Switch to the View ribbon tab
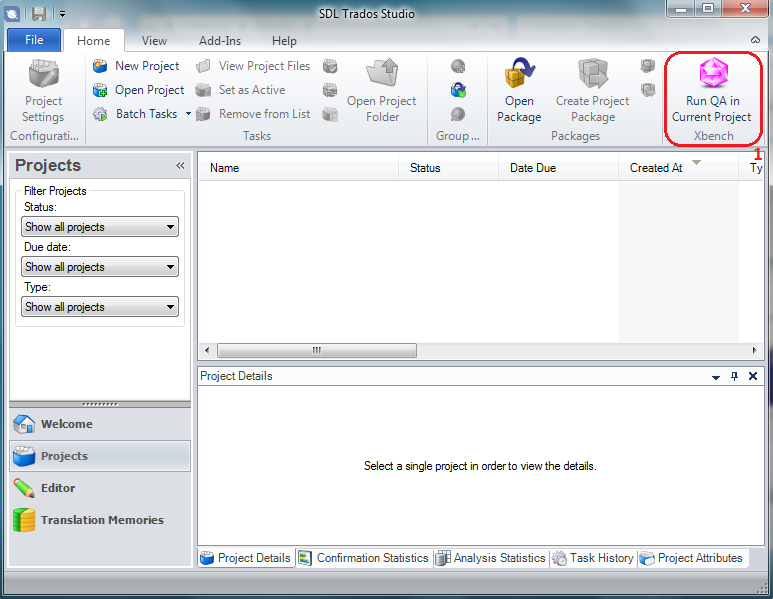Screen dimensions: 773x599 tap(154, 40)
